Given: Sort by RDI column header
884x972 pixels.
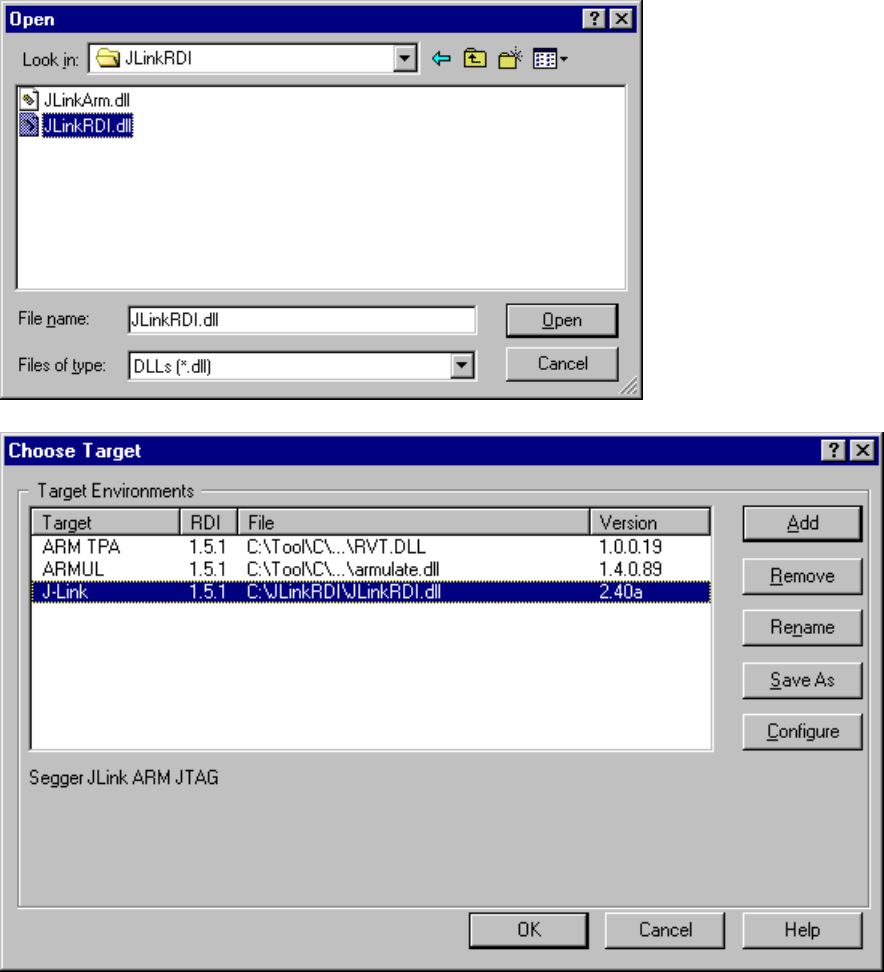Looking at the screenshot, I should (209, 522).
